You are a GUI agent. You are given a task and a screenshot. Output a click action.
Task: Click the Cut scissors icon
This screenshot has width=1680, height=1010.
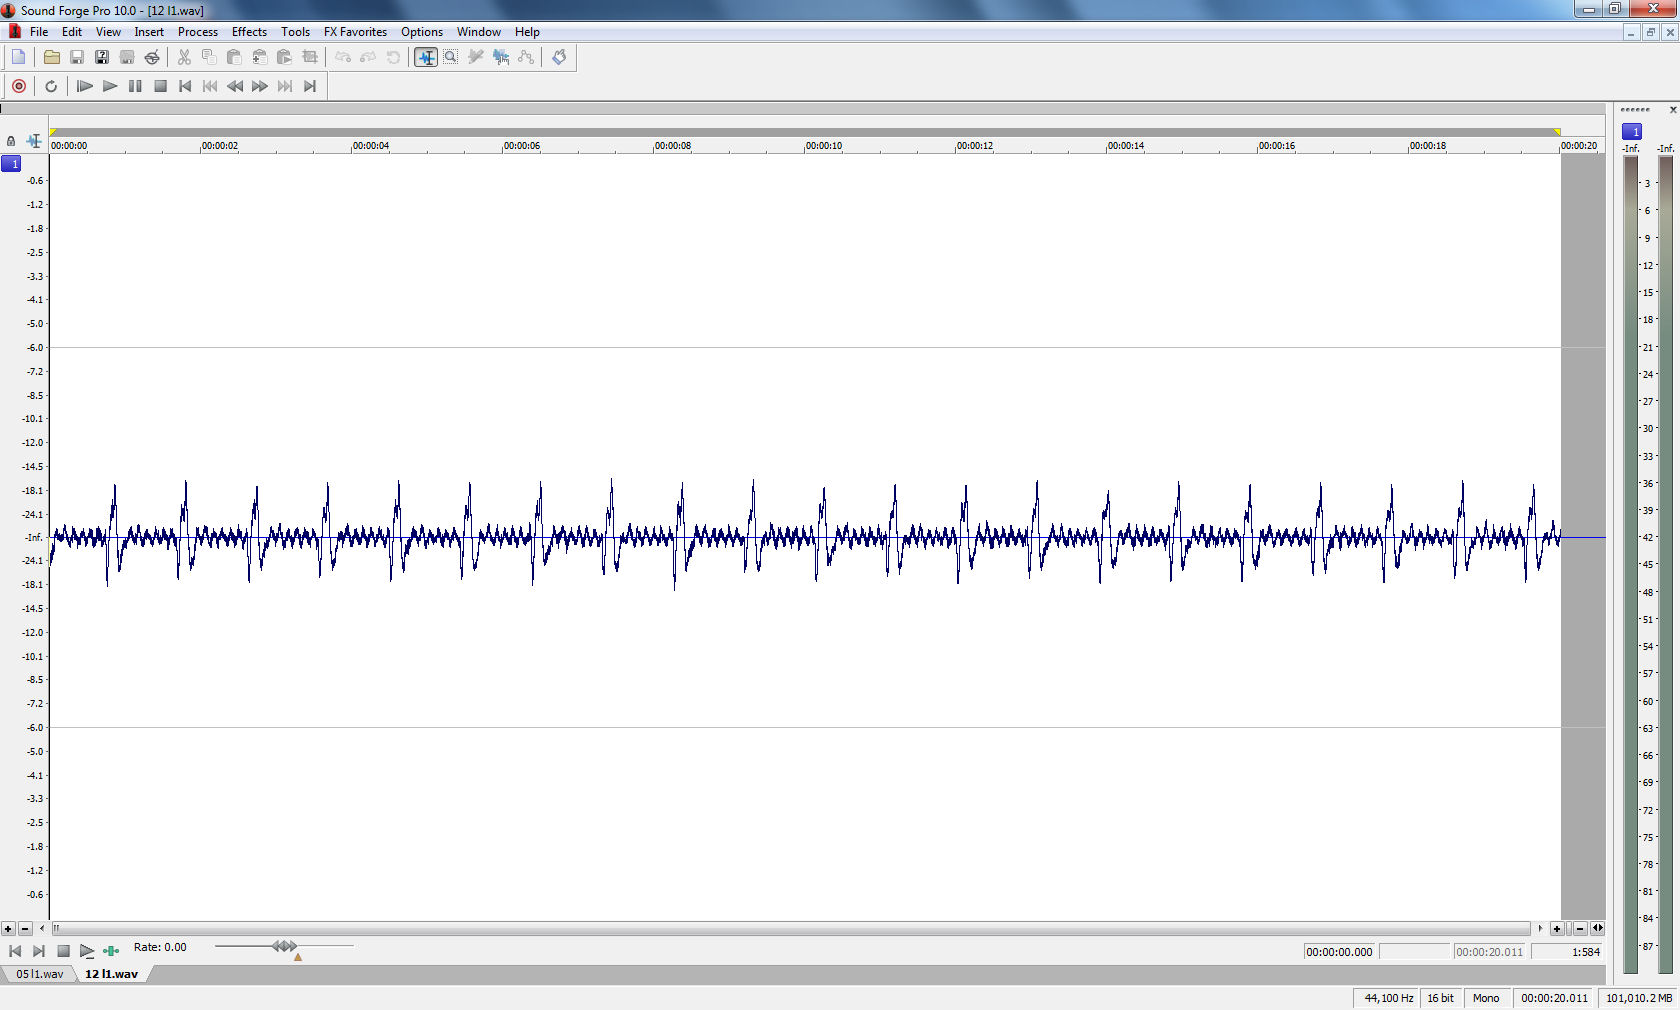click(184, 57)
